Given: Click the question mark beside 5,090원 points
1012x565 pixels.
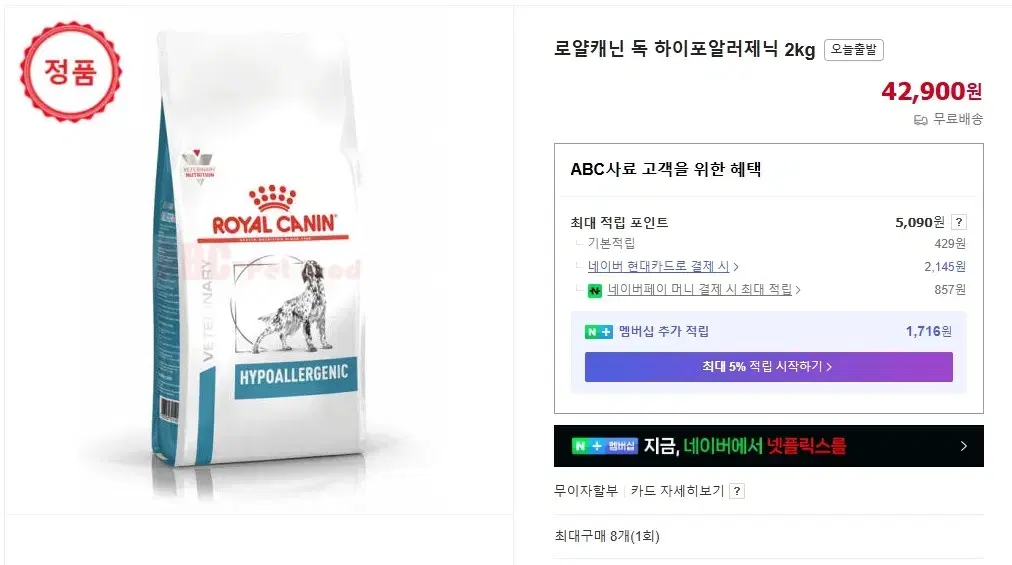Looking at the screenshot, I should coord(959,222).
